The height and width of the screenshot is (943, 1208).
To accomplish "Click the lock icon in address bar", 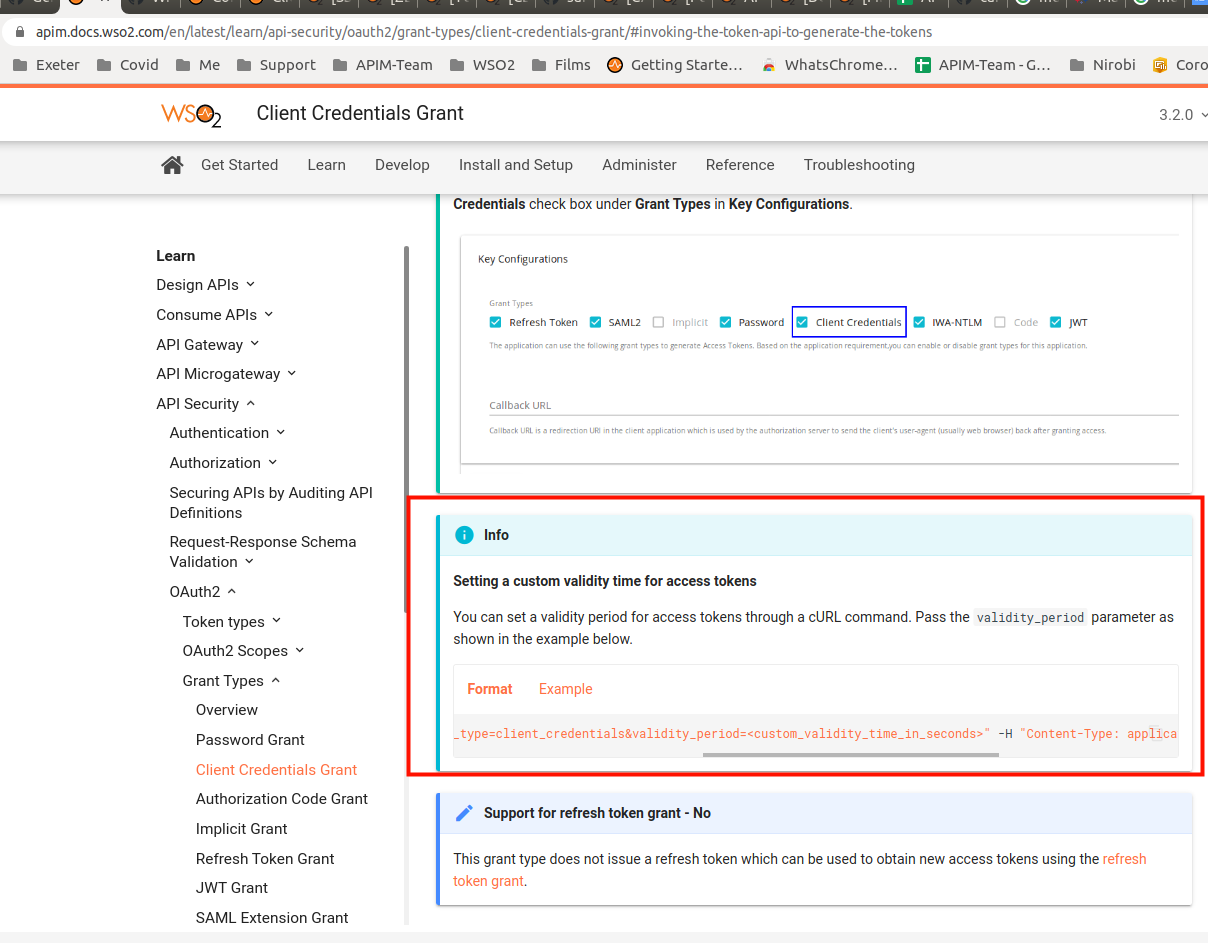I will click(21, 32).
